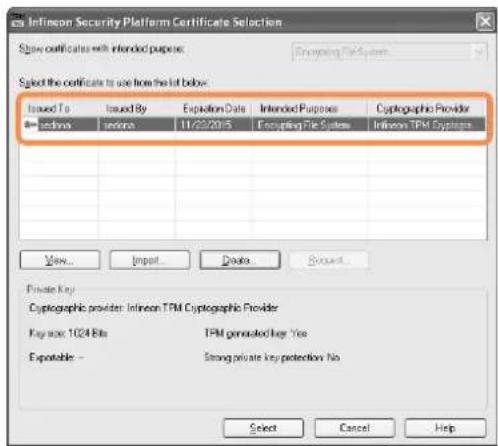Cancel the certificate selection dialog
Image resolution: width=498 pixels, height=446 pixels.
[354, 428]
